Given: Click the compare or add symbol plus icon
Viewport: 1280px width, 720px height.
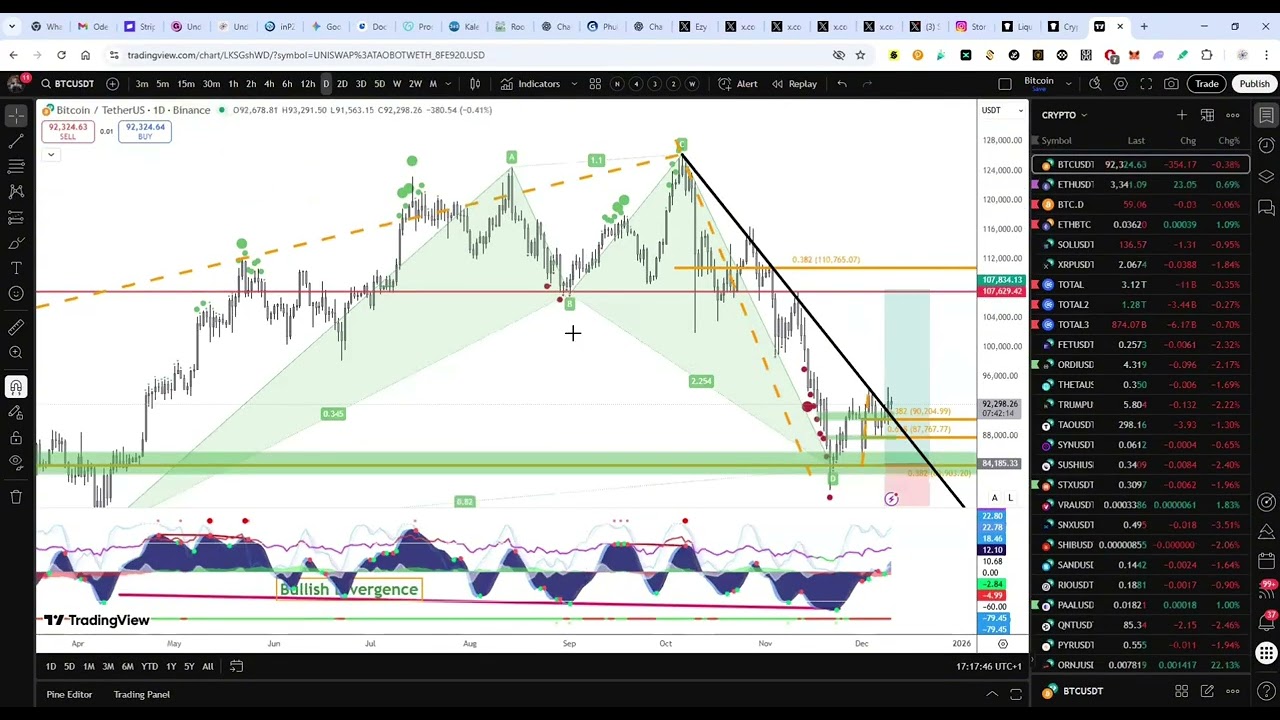Looking at the screenshot, I should [x=112, y=84].
